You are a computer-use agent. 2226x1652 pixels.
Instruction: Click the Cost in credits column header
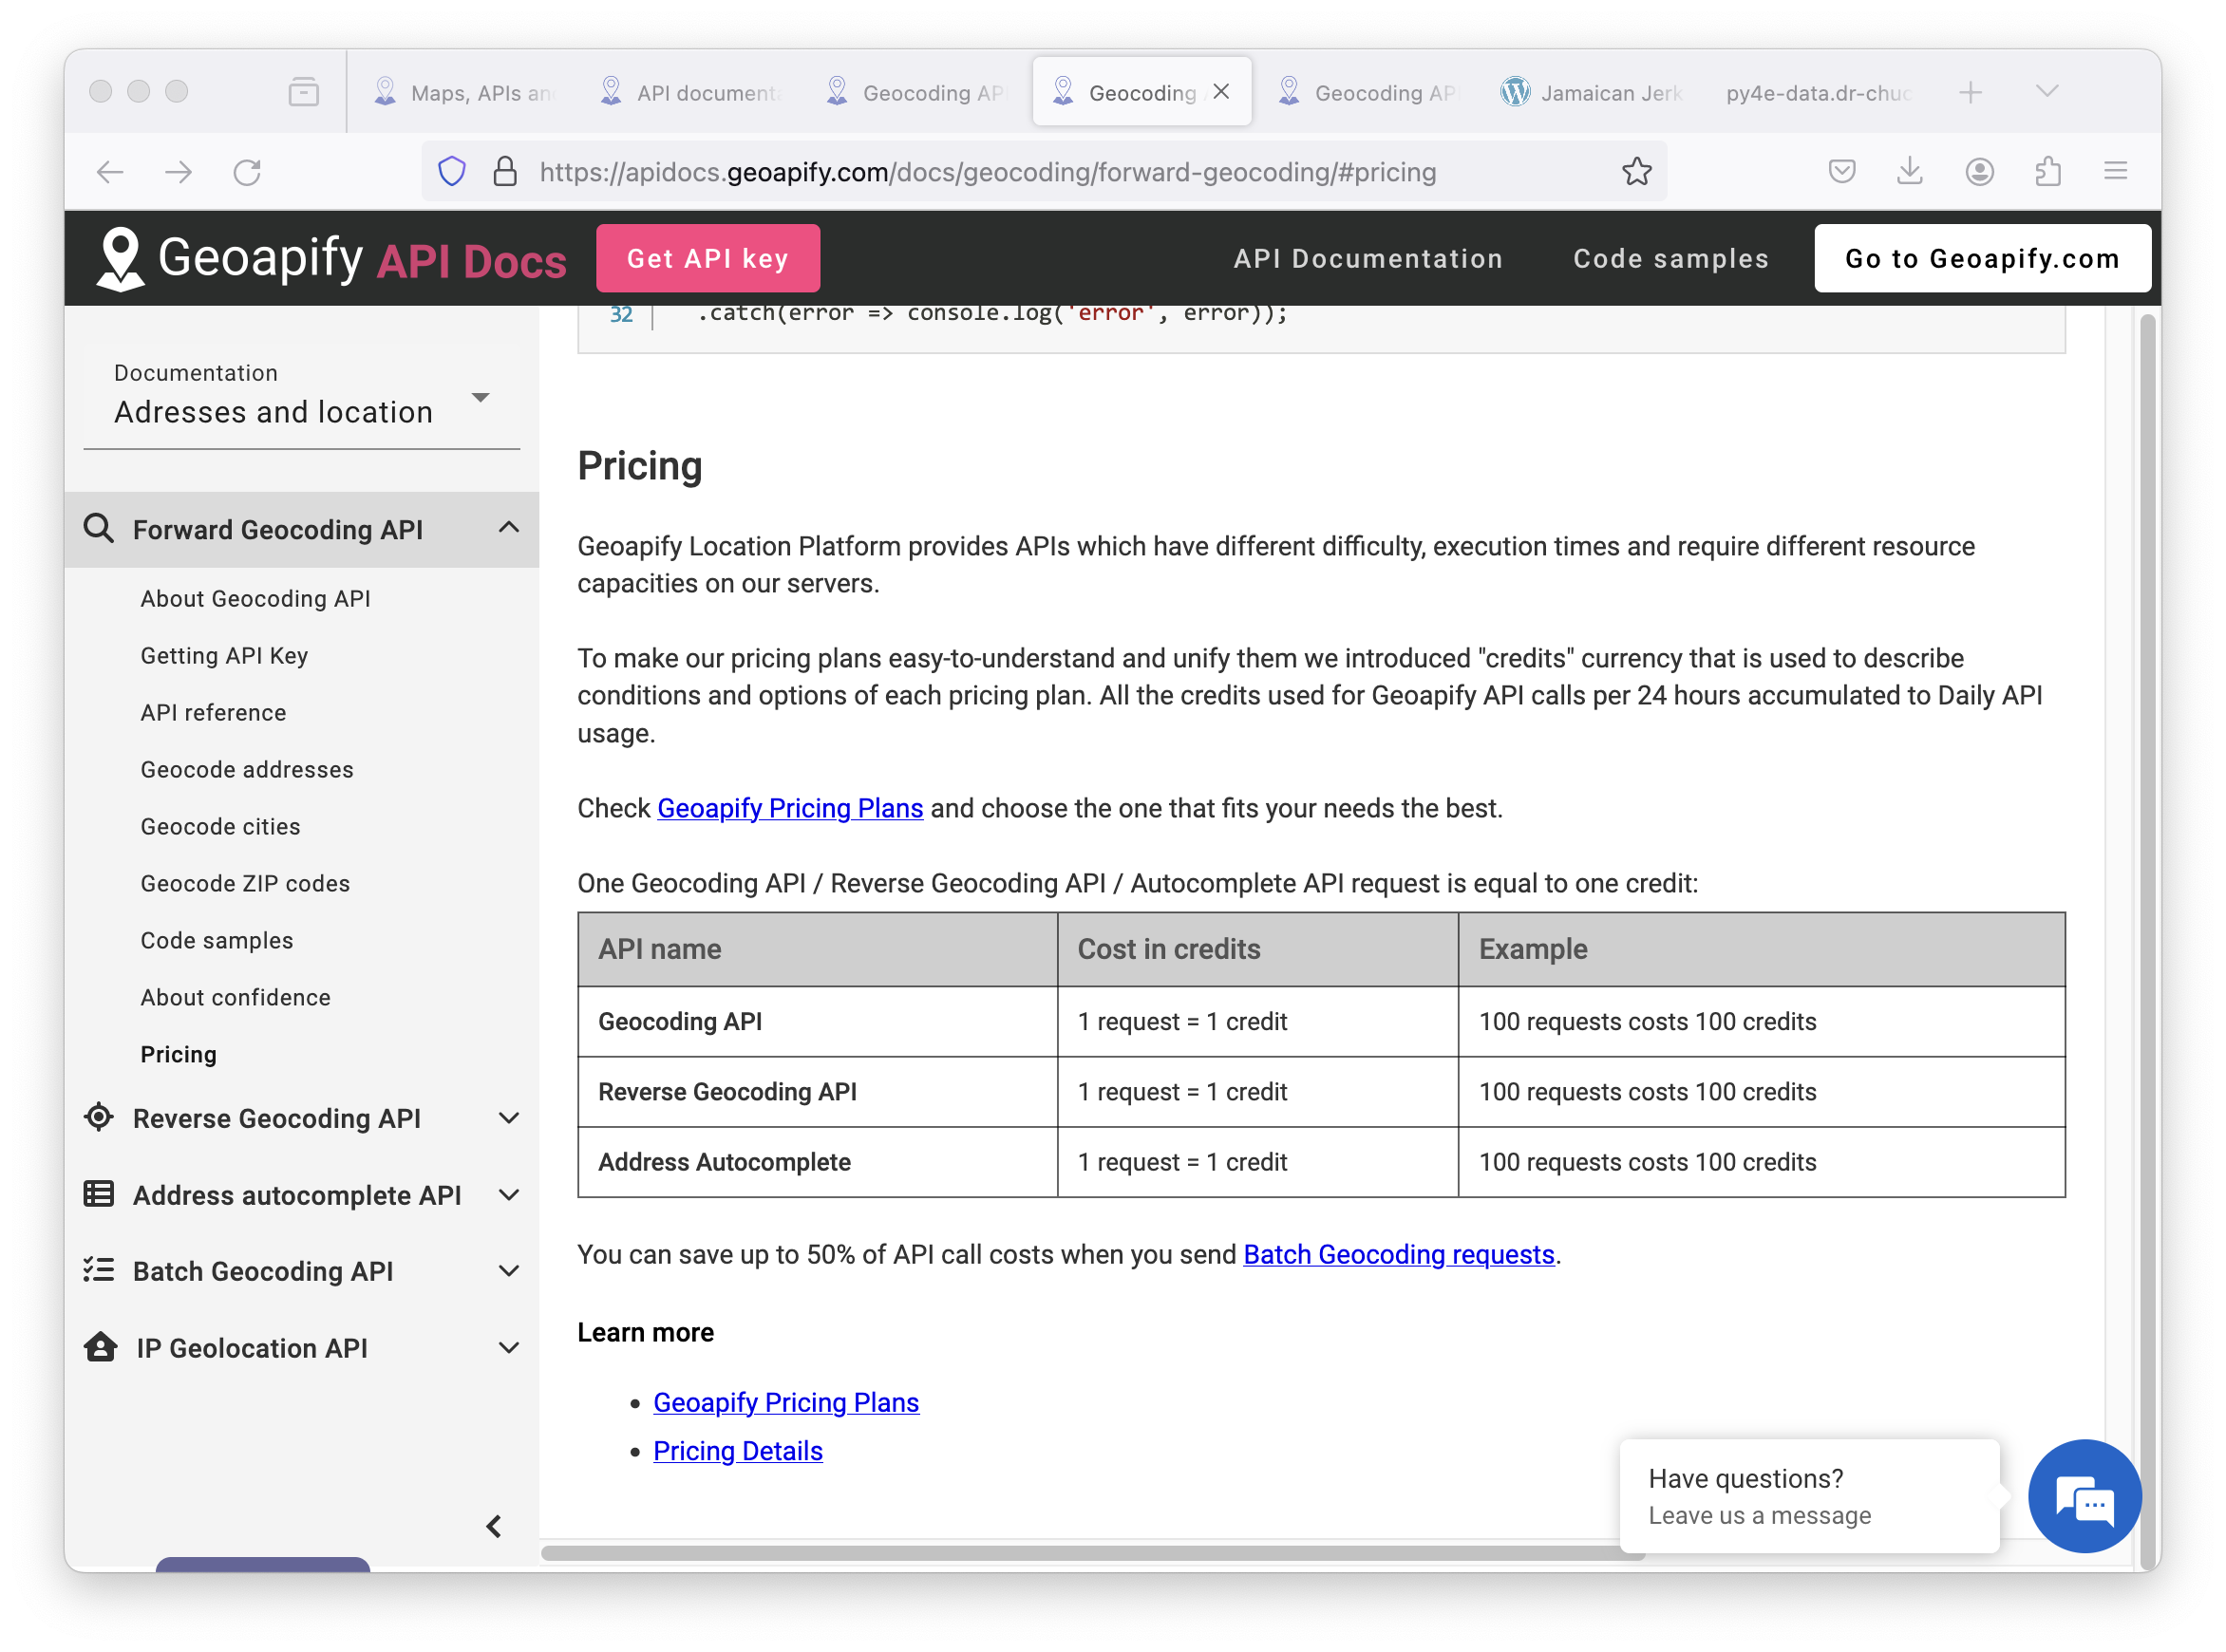1257,949
